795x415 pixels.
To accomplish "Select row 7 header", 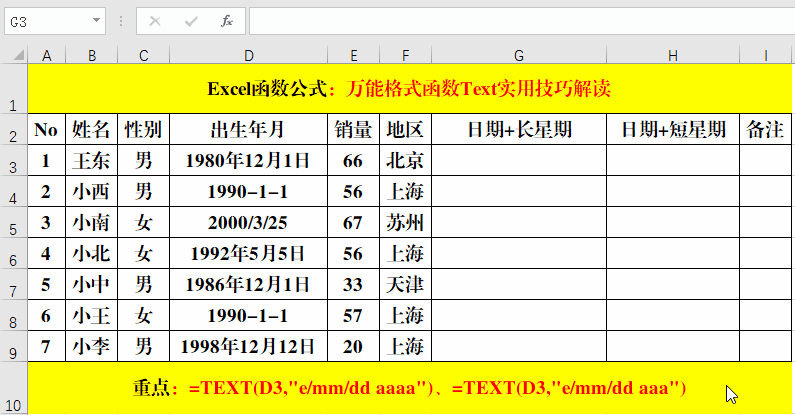I will click(13, 284).
